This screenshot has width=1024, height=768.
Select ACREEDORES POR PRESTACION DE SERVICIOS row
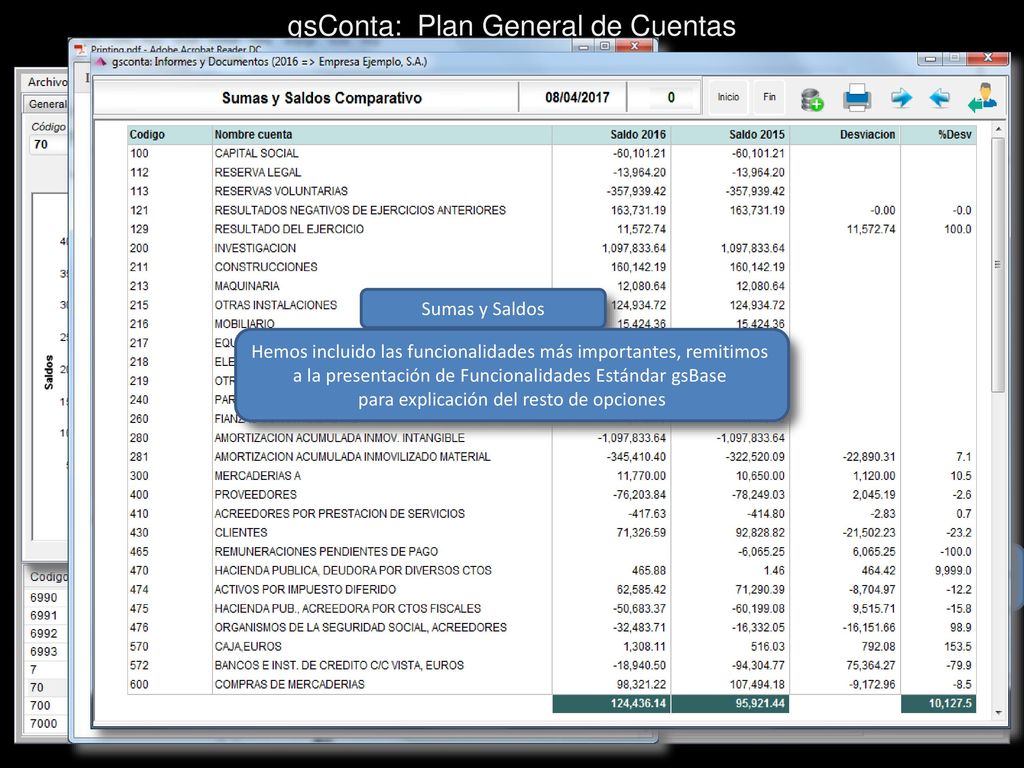click(552, 513)
